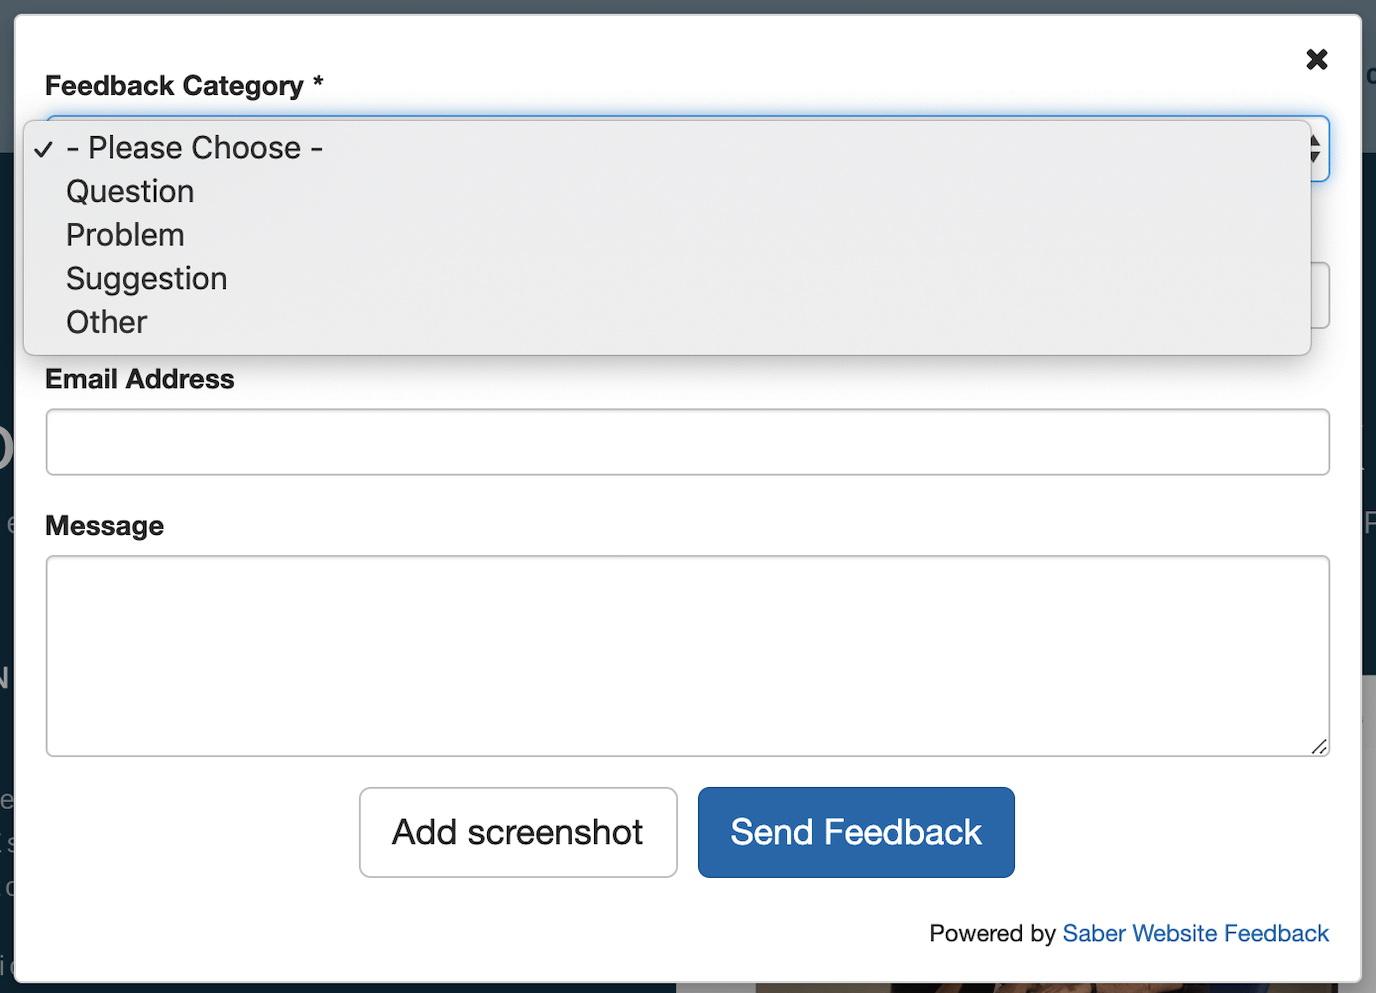
Task: Open the Saber Website Feedback link
Action: click(x=1195, y=933)
